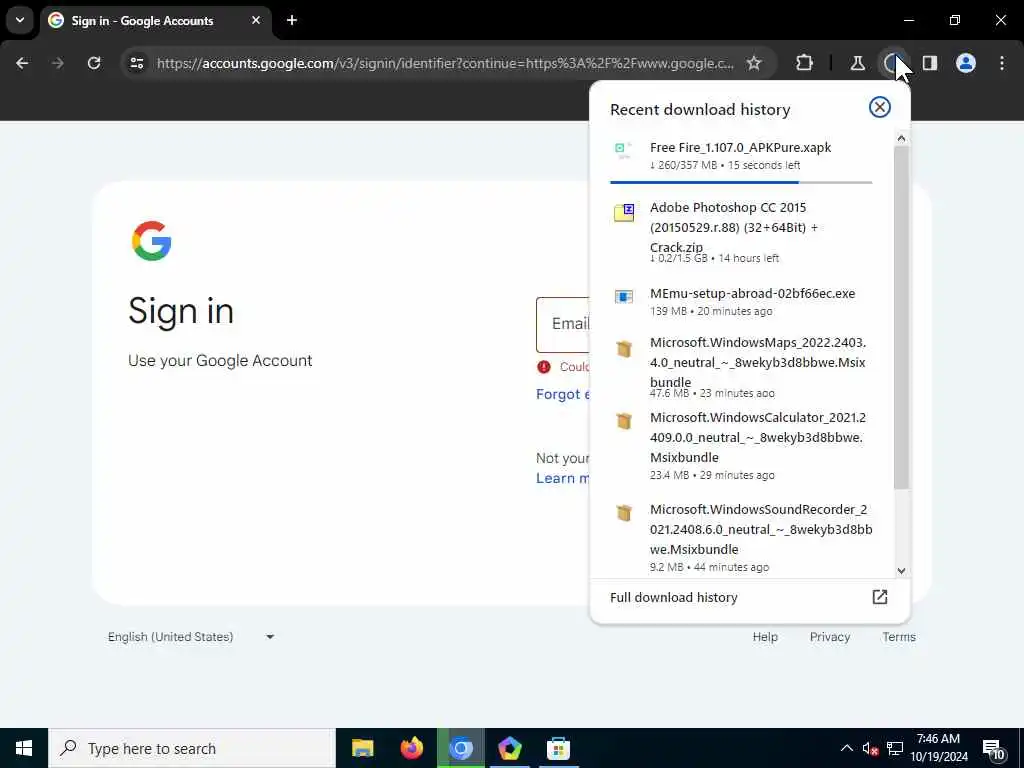Click the open-in-new-tab icon beside Full download history

tap(880, 597)
